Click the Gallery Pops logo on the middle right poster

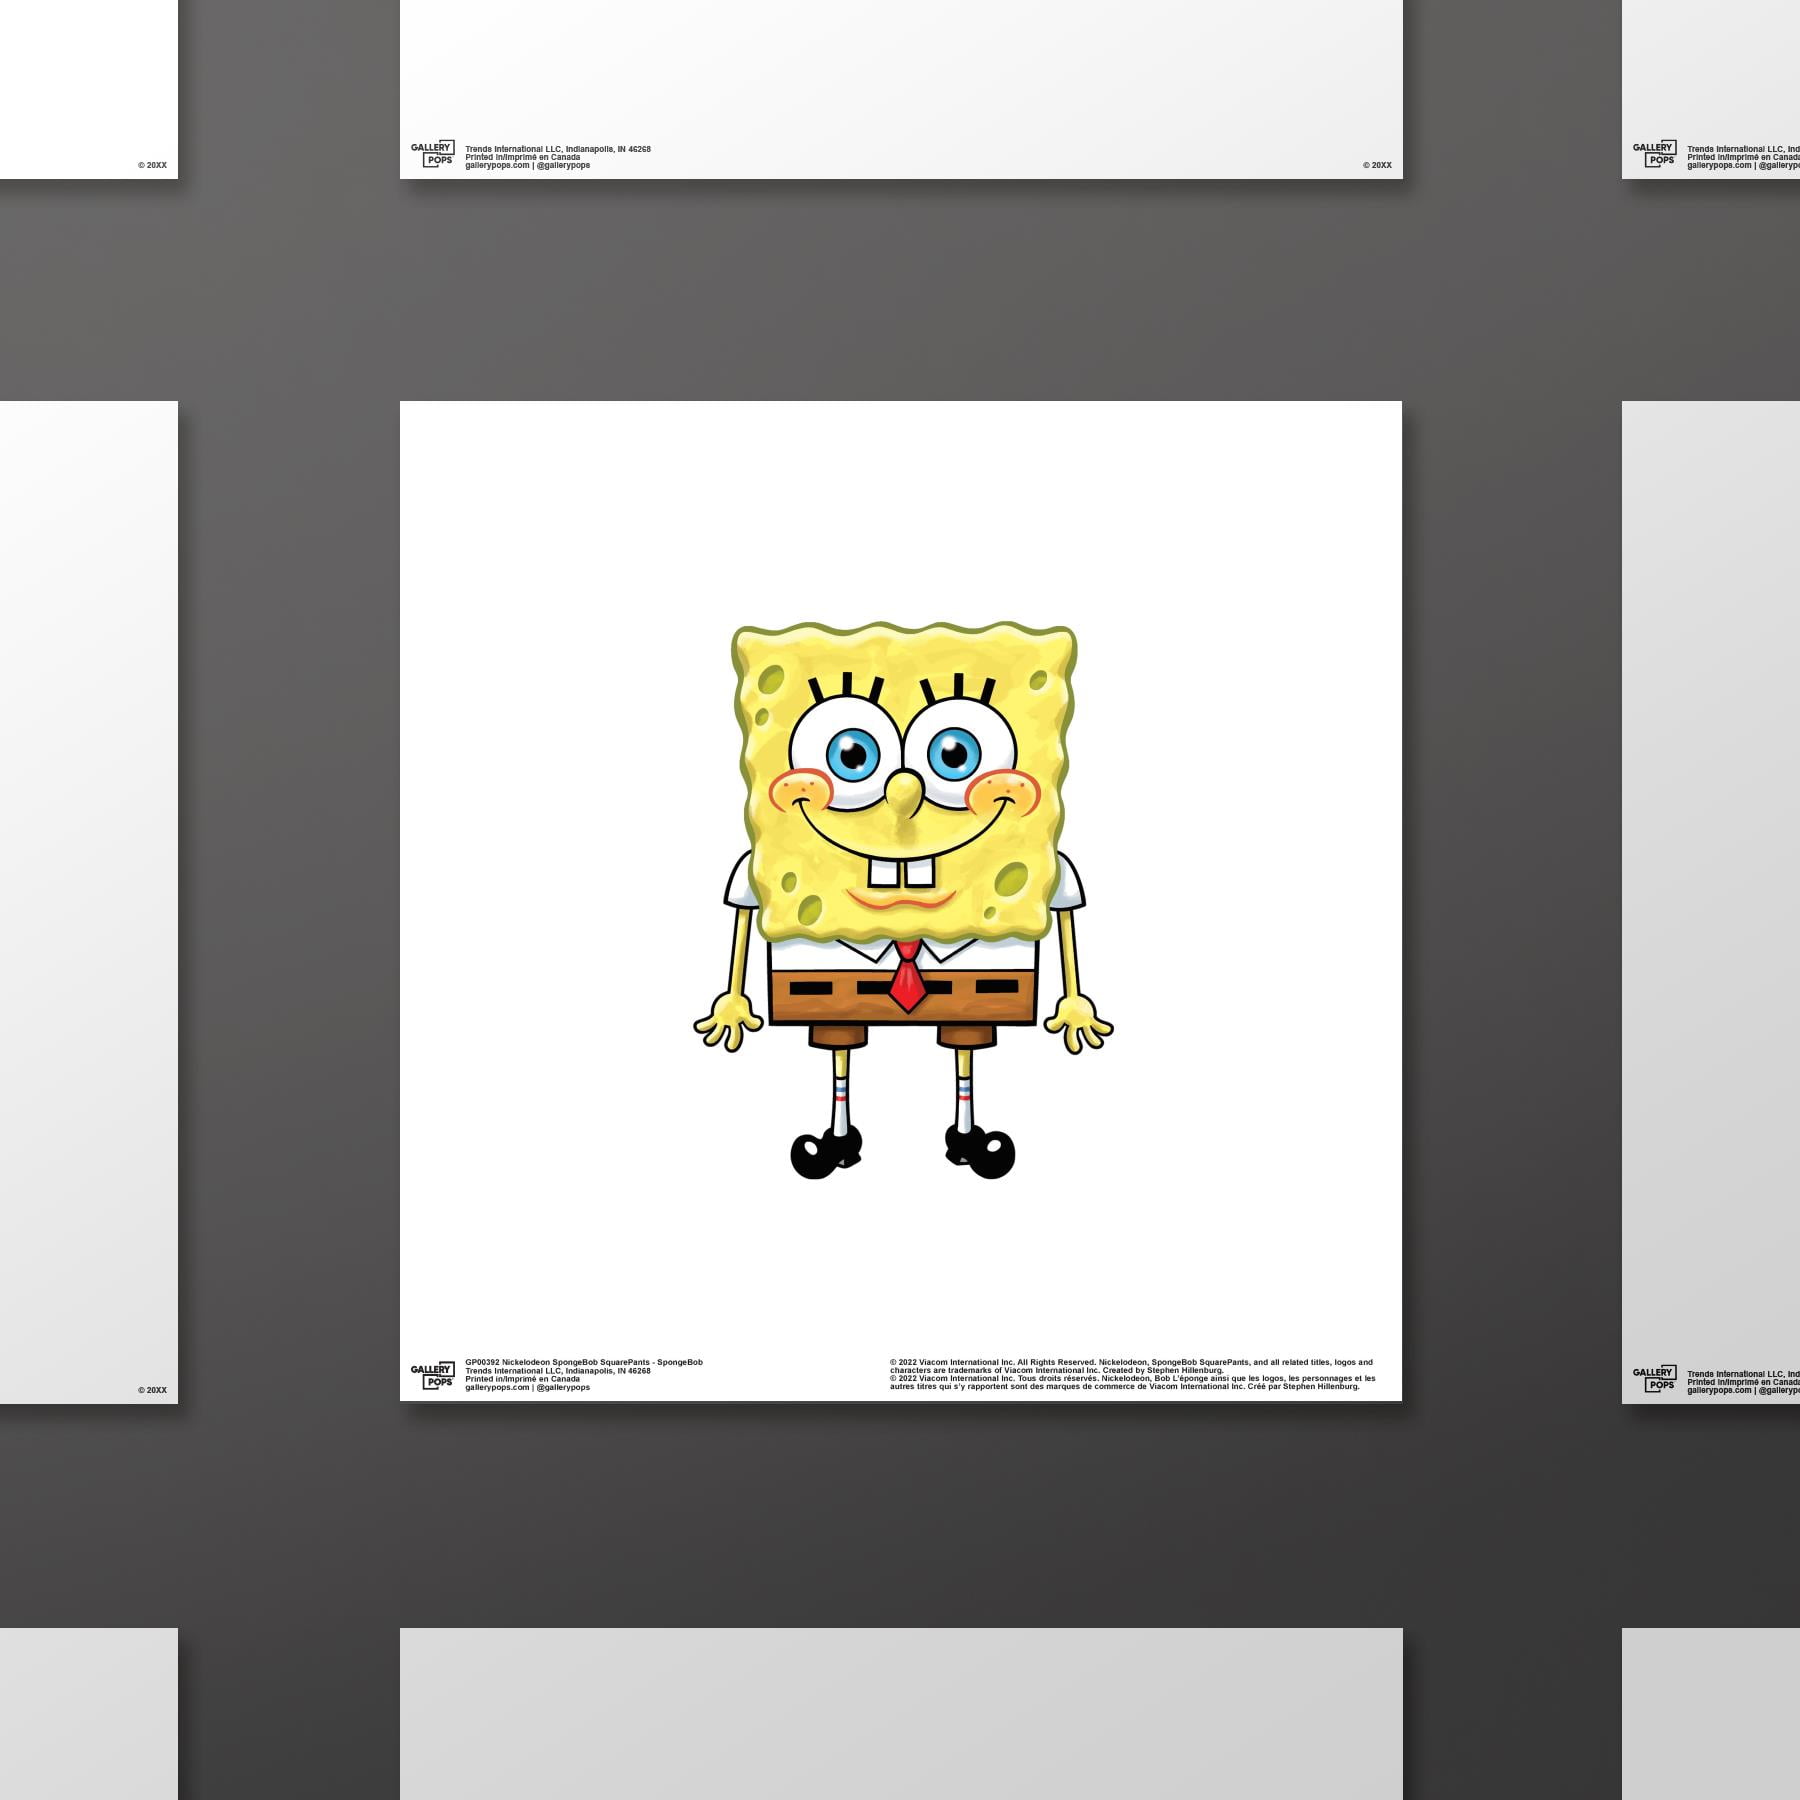pos(1654,1378)
